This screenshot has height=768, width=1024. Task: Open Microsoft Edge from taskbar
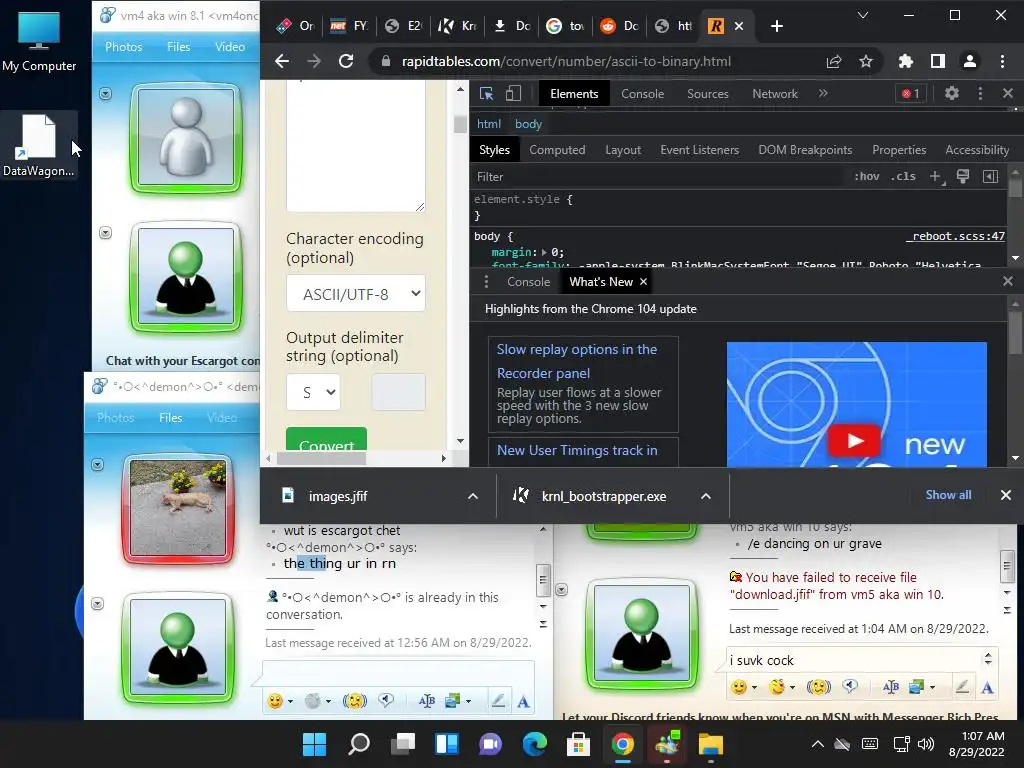point(534,743)
